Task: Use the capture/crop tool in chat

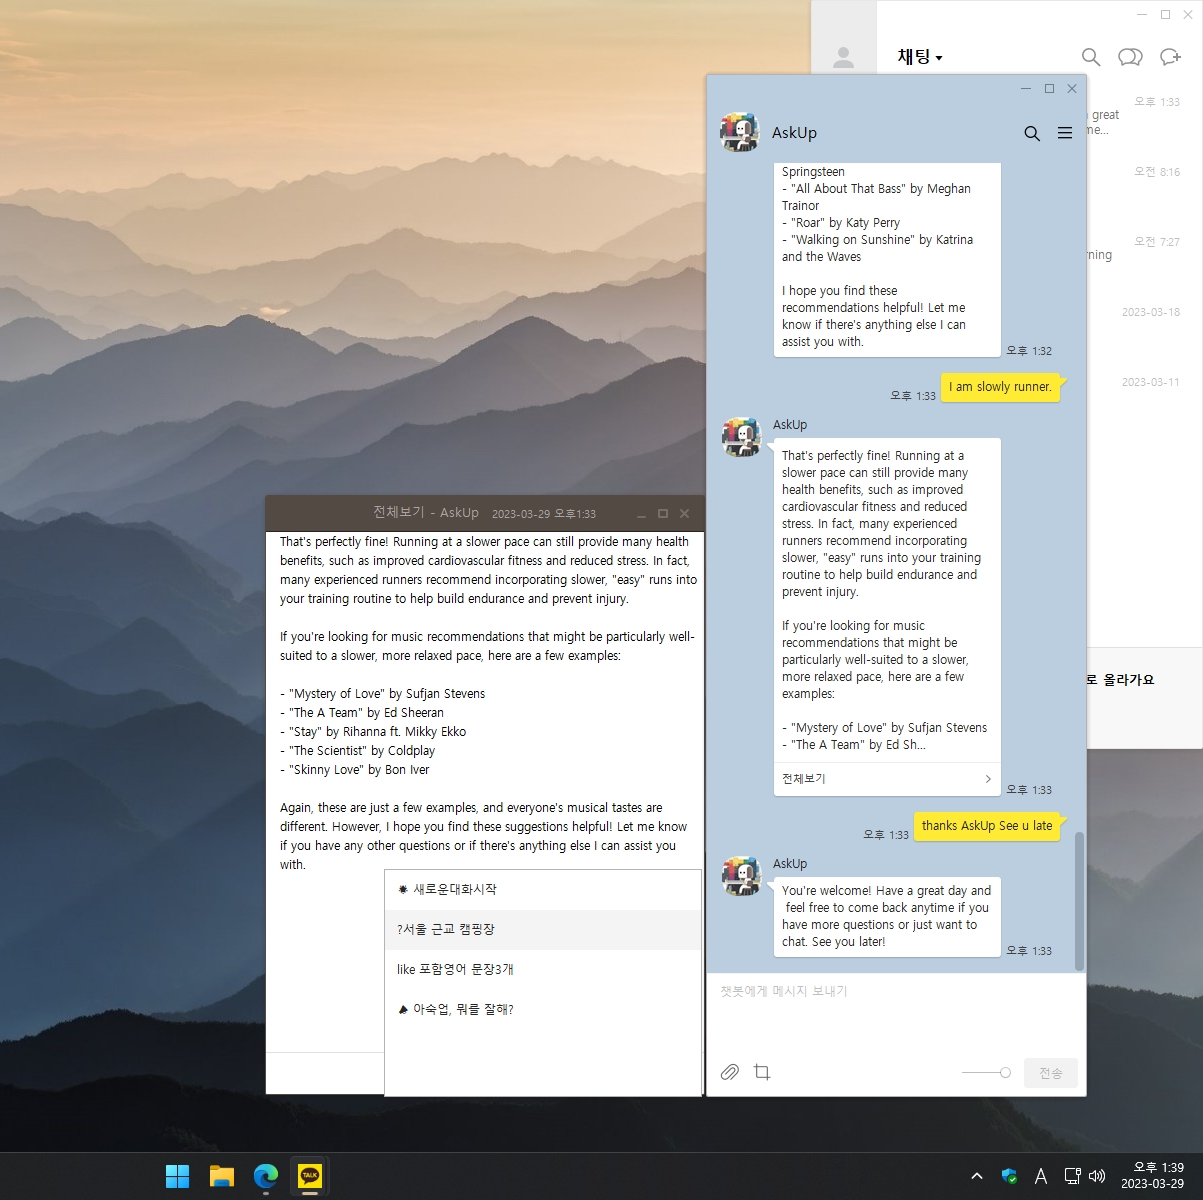Action: pos(762,1072)
